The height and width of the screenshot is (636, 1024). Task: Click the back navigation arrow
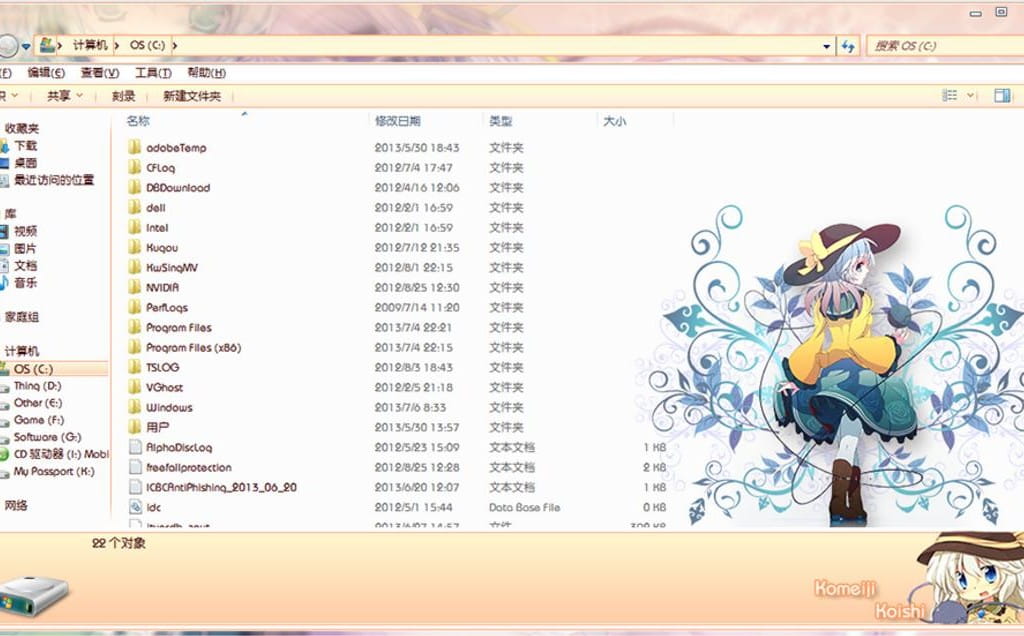pyautogui.click(x=8, y=45)
